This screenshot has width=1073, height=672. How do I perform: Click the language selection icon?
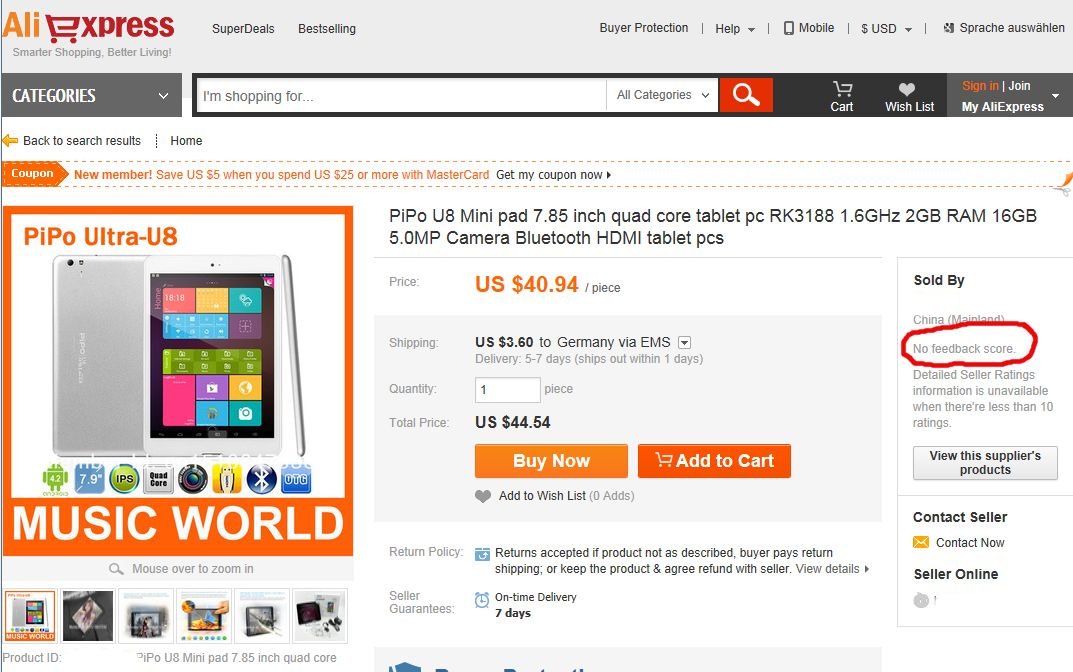(x=948, y=28)
